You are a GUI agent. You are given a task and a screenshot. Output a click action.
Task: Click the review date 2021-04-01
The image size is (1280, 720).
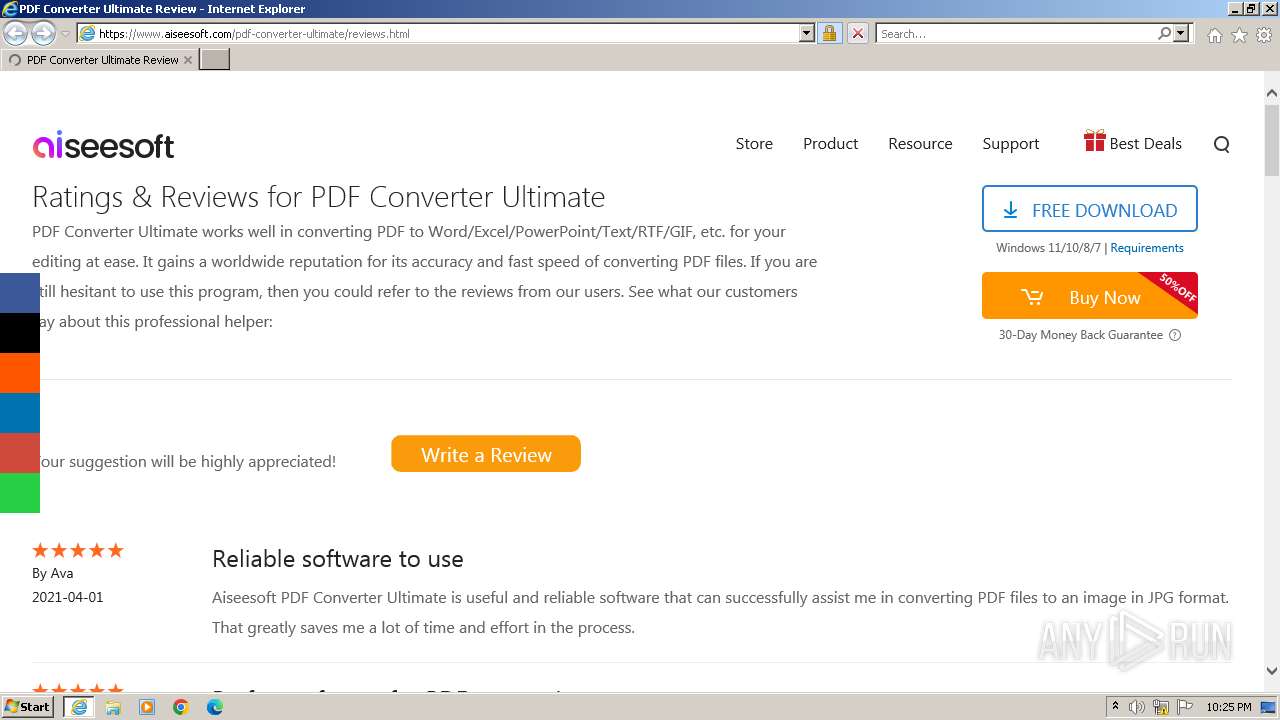click(67, 597)
